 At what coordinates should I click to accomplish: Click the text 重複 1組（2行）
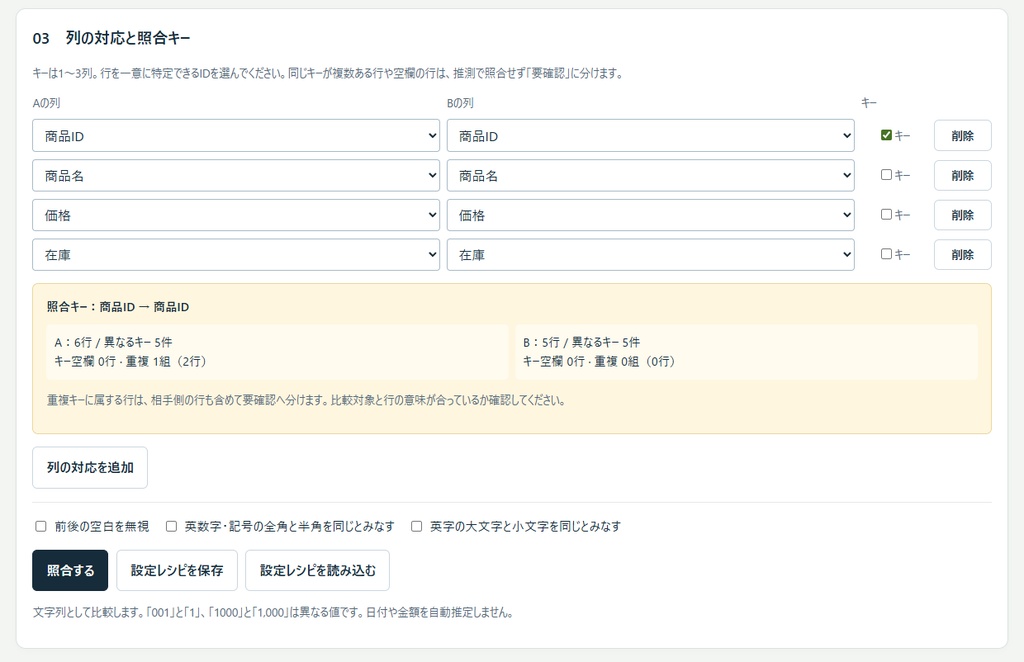pos(166,361)
